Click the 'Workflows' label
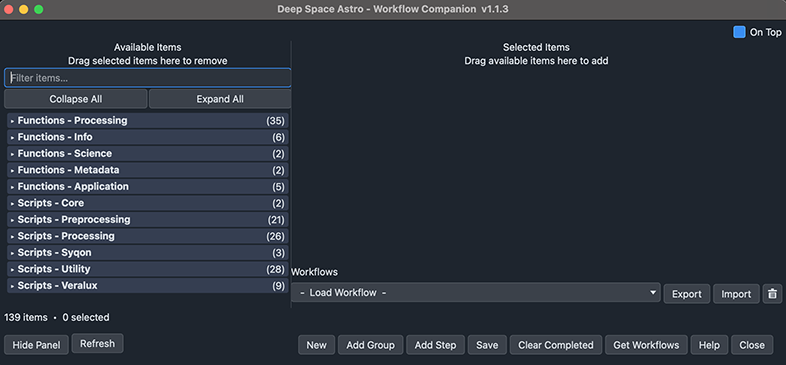786x365 pixels. point(315,272)
